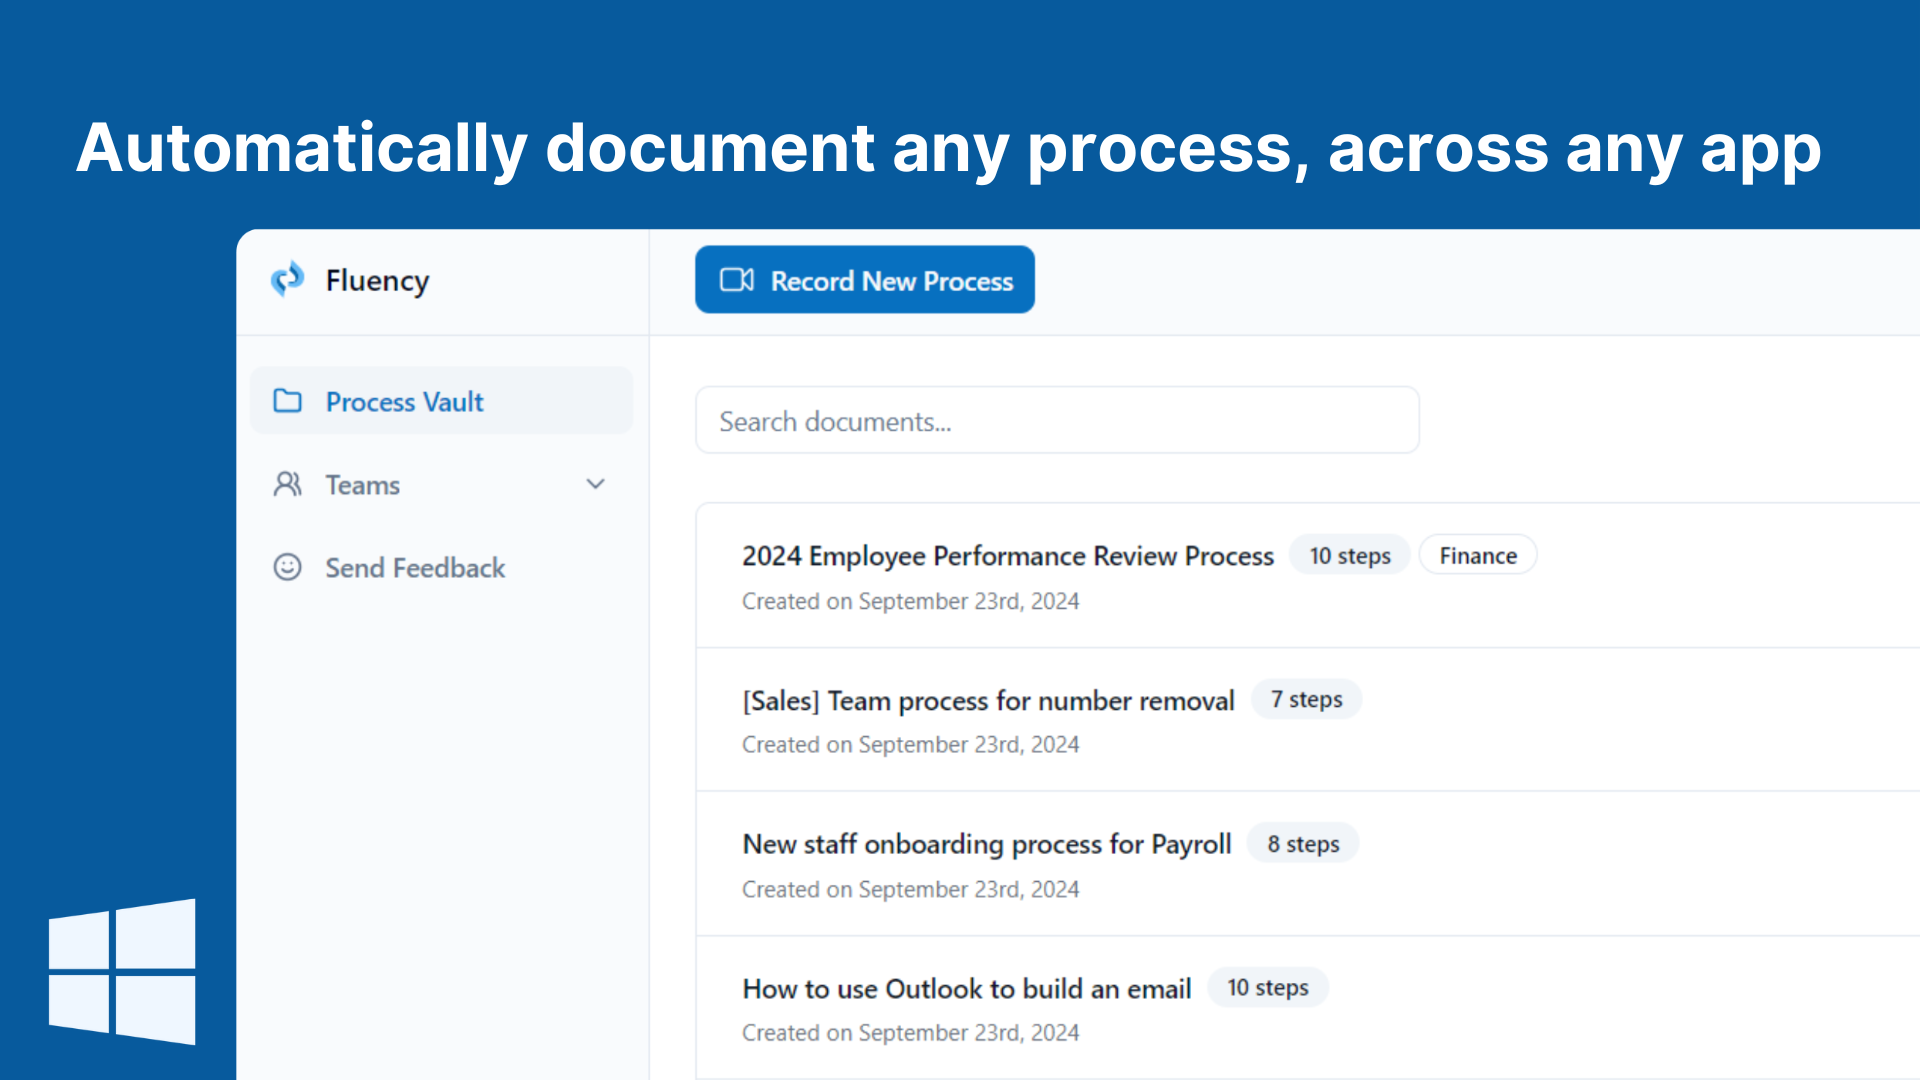
Task: Open How to use Outlook document
Action: click(966, 989)
